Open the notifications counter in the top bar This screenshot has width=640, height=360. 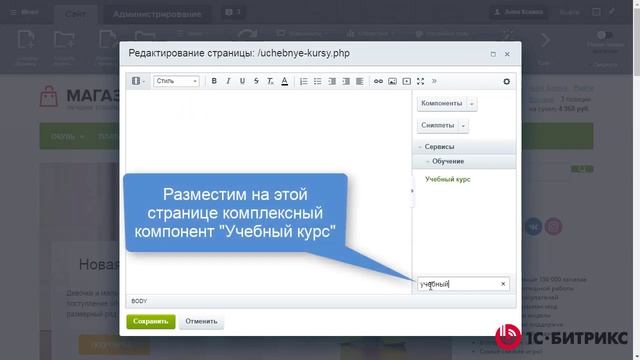(233, 13)
